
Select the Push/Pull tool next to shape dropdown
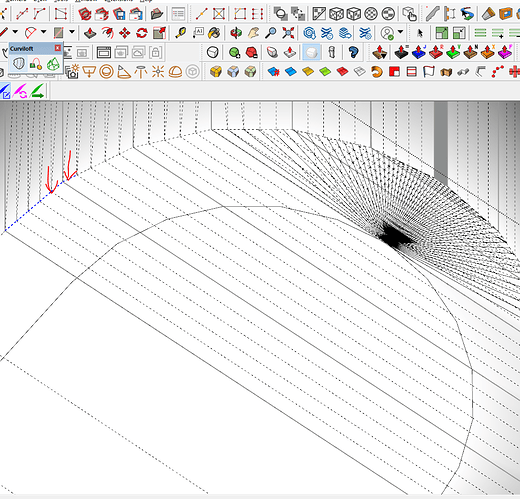point(90,33)
